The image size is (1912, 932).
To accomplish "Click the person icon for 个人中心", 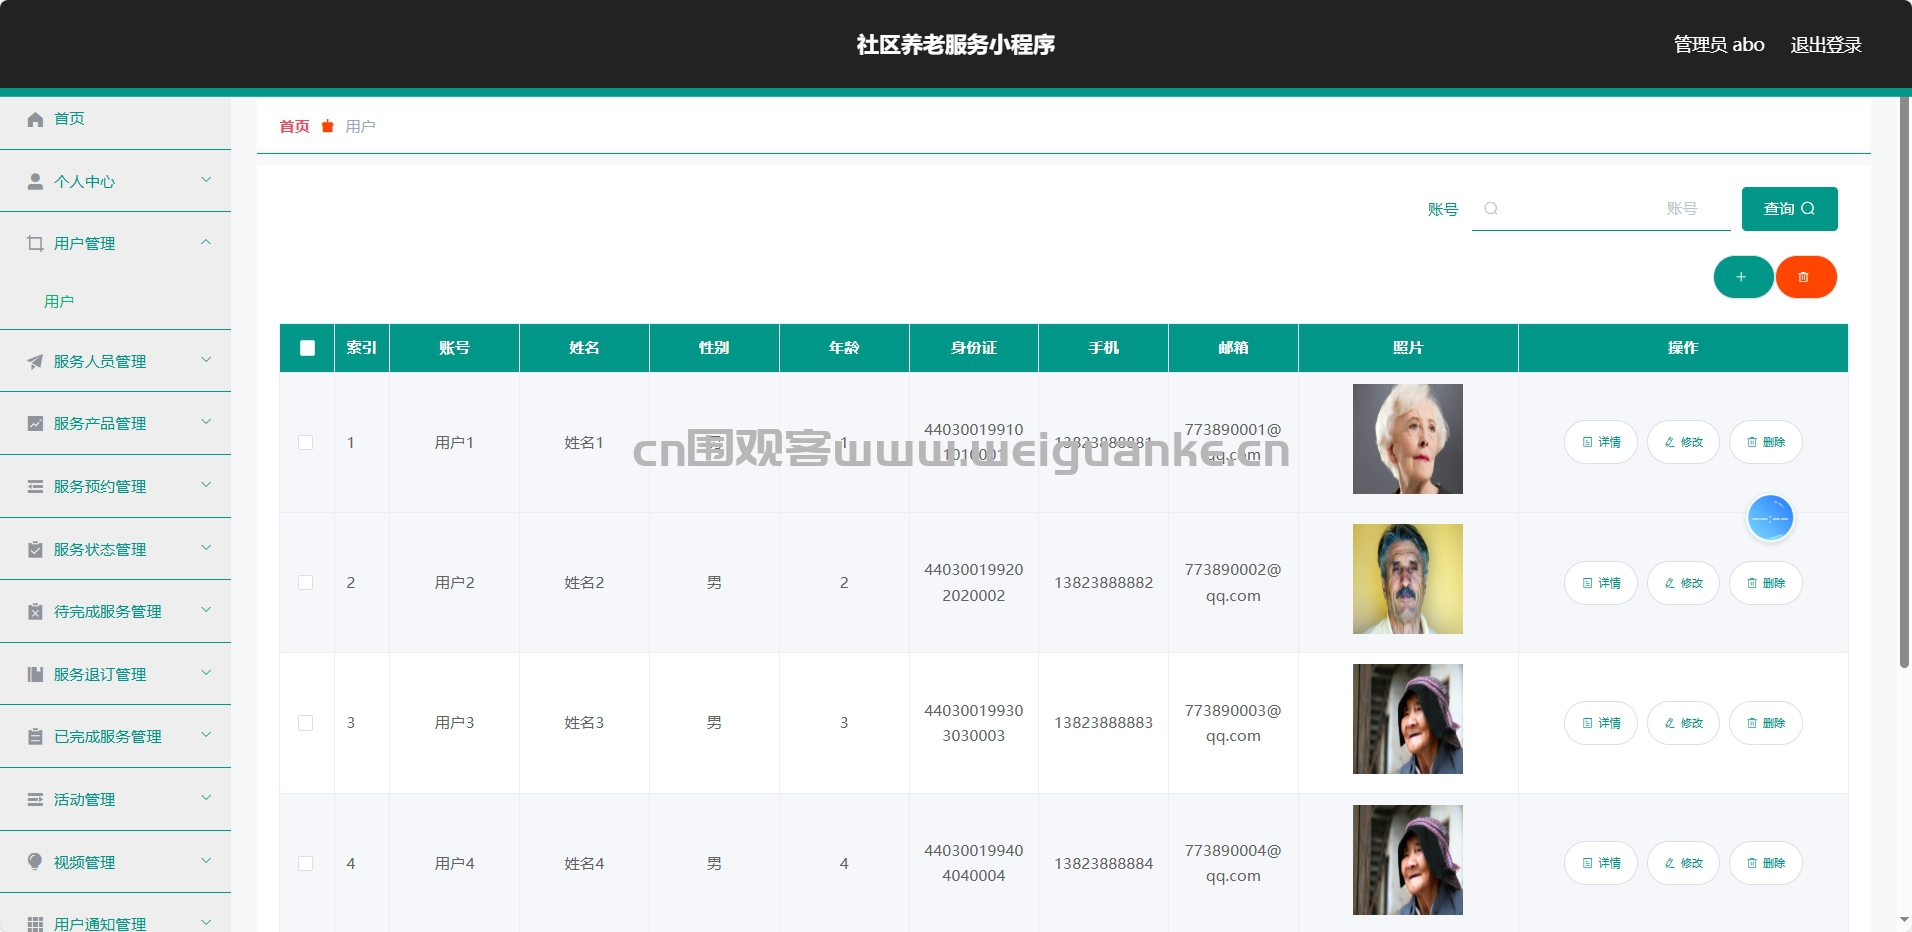I will pos(35,181).
